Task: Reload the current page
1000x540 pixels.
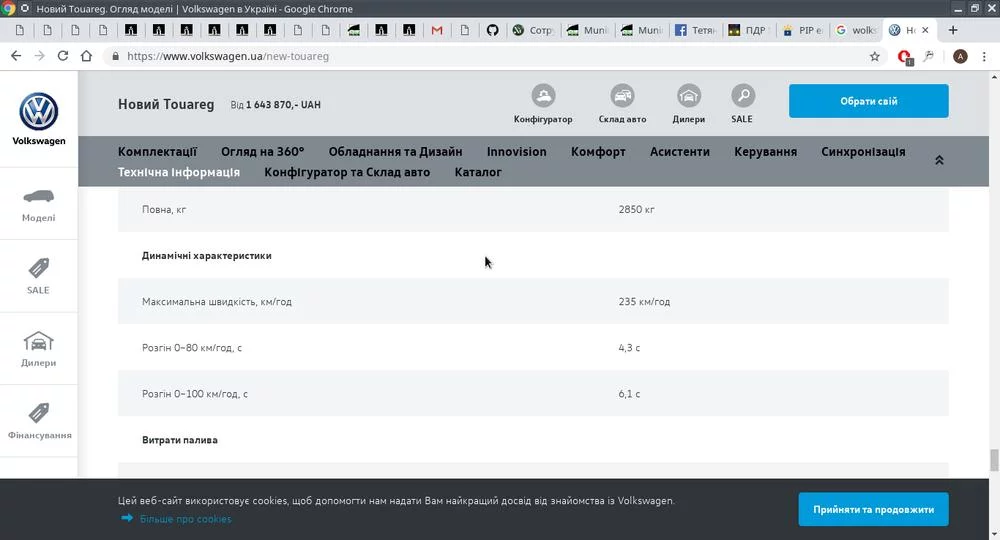Action: tap(62, 56)
